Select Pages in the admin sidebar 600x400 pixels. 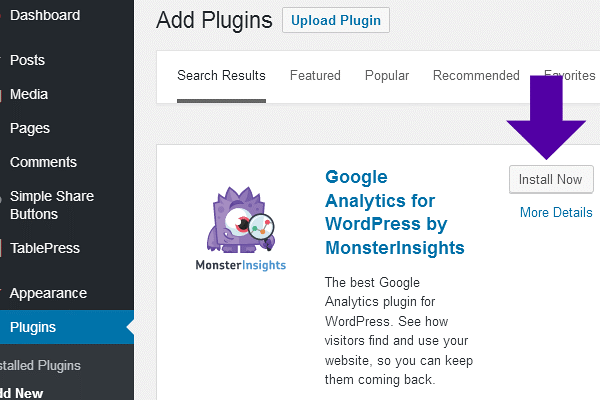pos(29,128)
